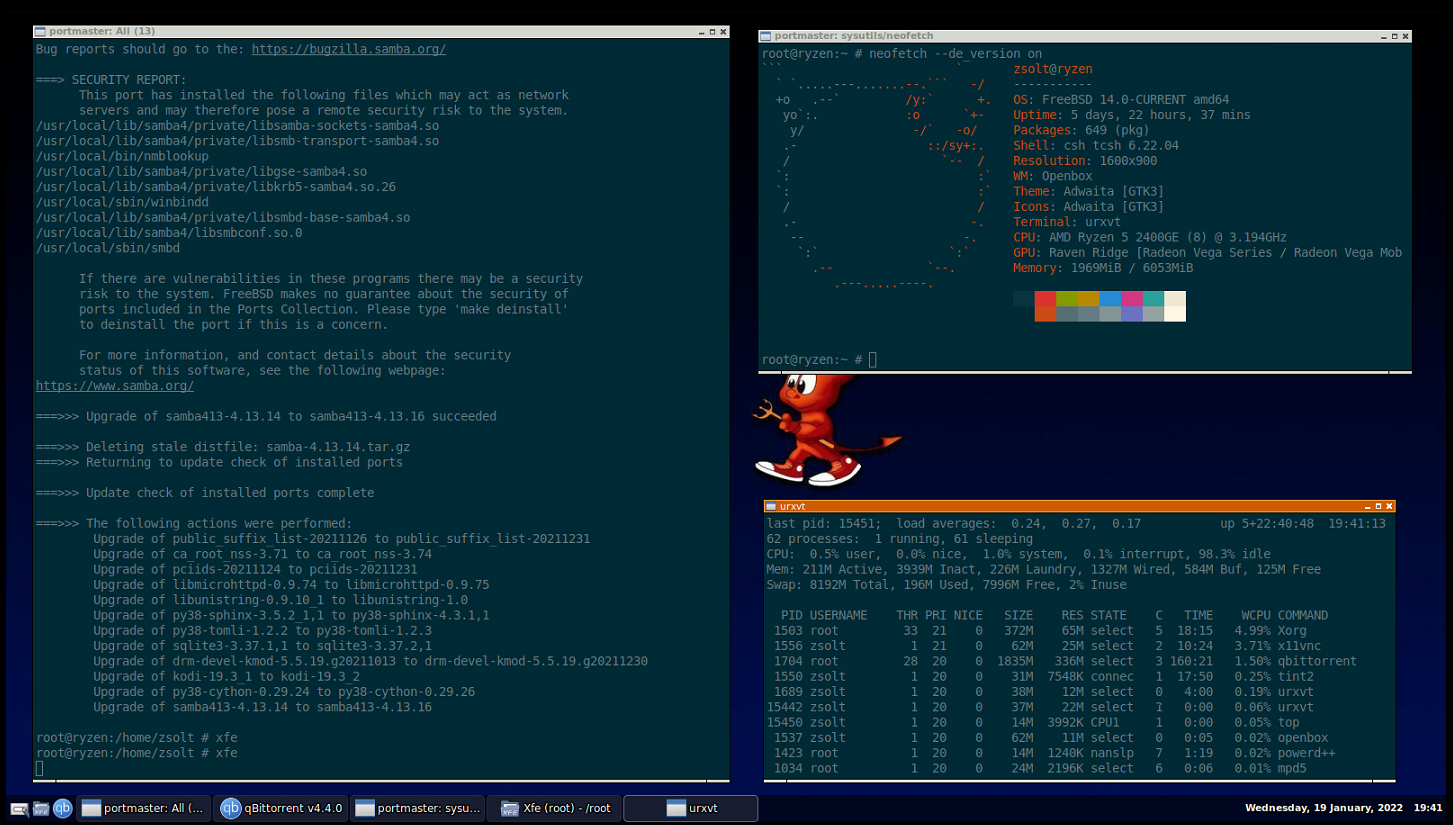Click the 'Upgrade of ca_root_nss-3.71' line

coord(262,554)
